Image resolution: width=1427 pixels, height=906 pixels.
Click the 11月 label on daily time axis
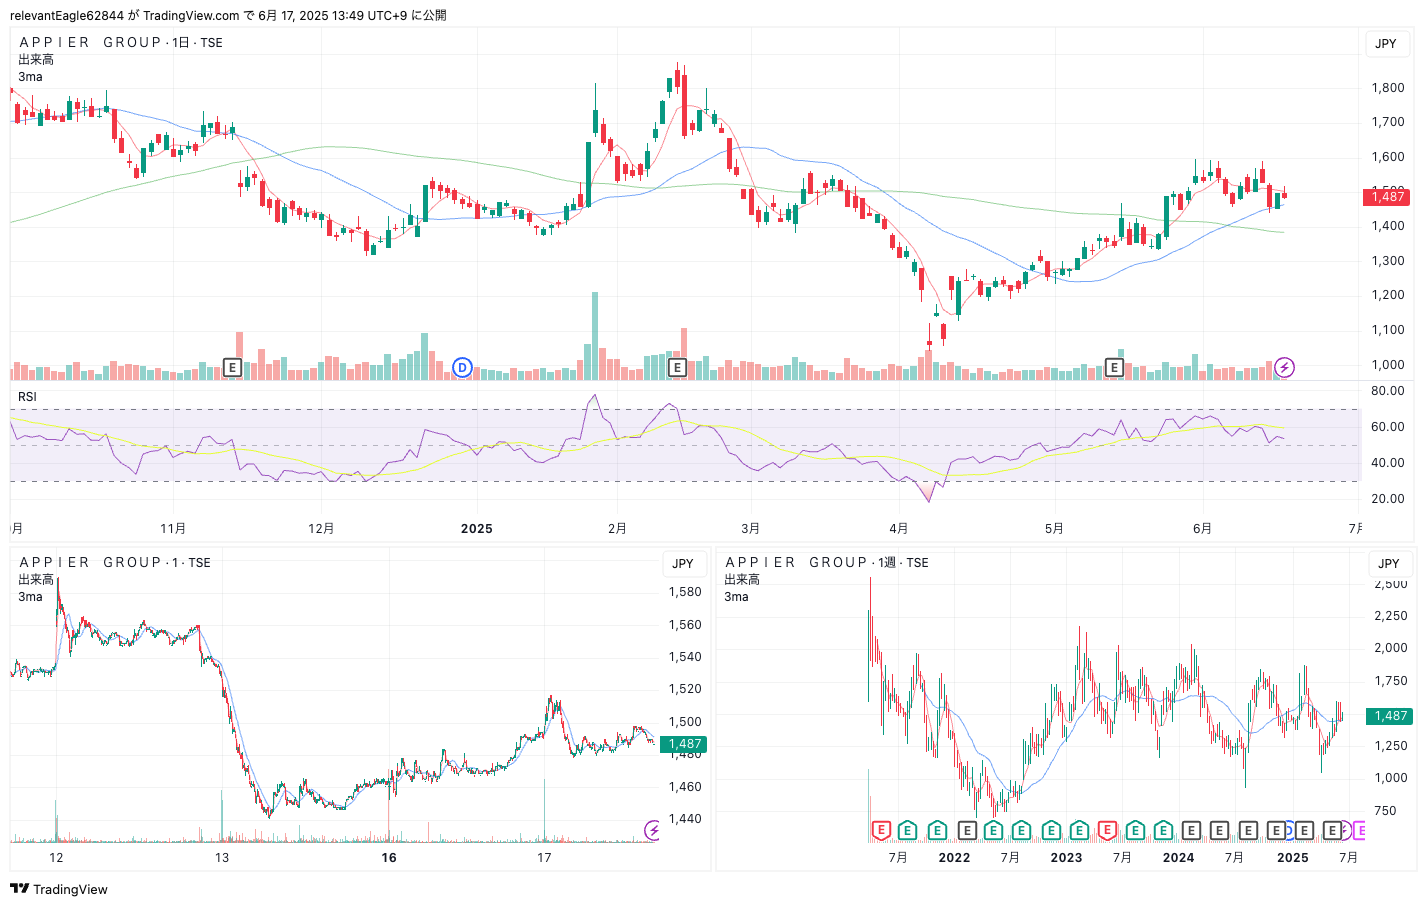tap(173, 528)
